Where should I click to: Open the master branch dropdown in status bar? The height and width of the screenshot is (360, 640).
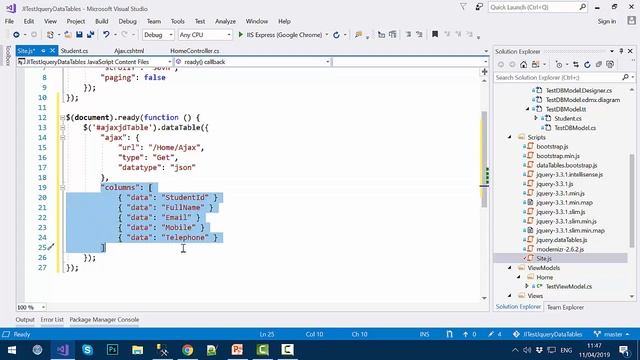[x=611, y=334]
